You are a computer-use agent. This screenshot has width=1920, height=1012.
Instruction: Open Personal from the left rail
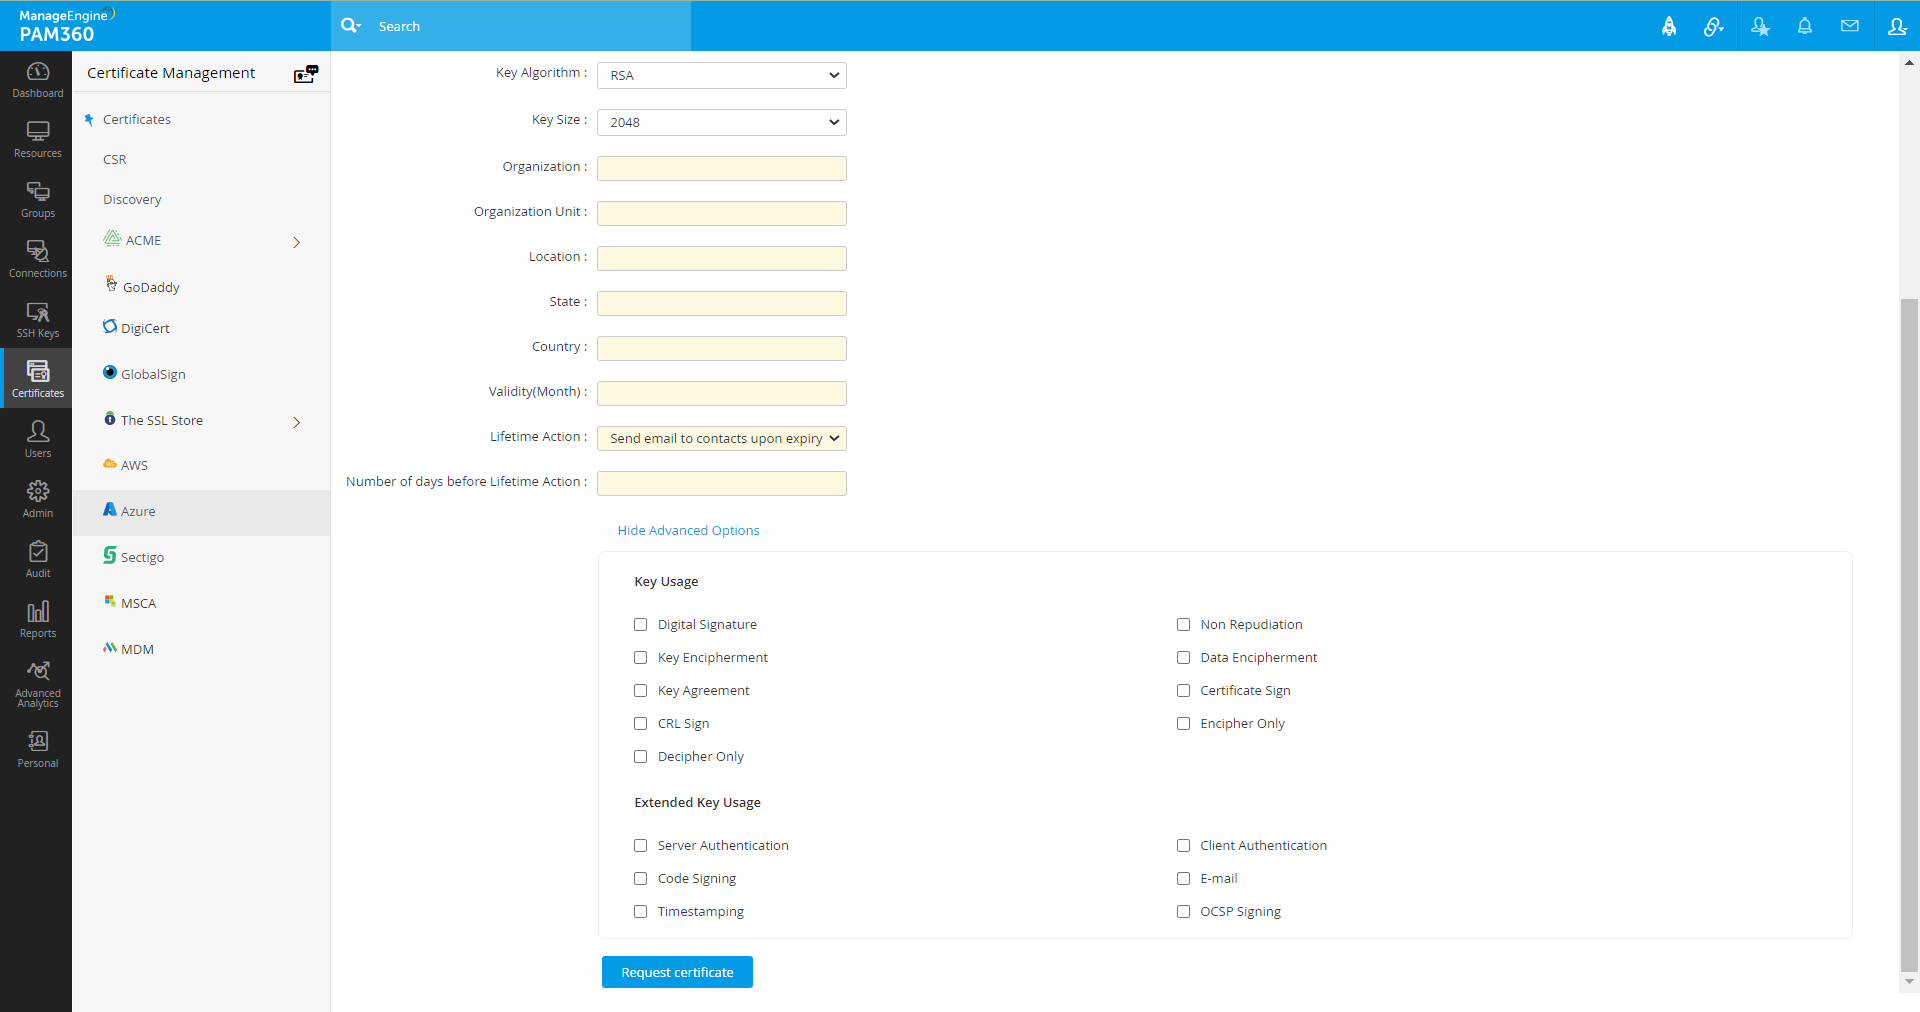point(38,749)
